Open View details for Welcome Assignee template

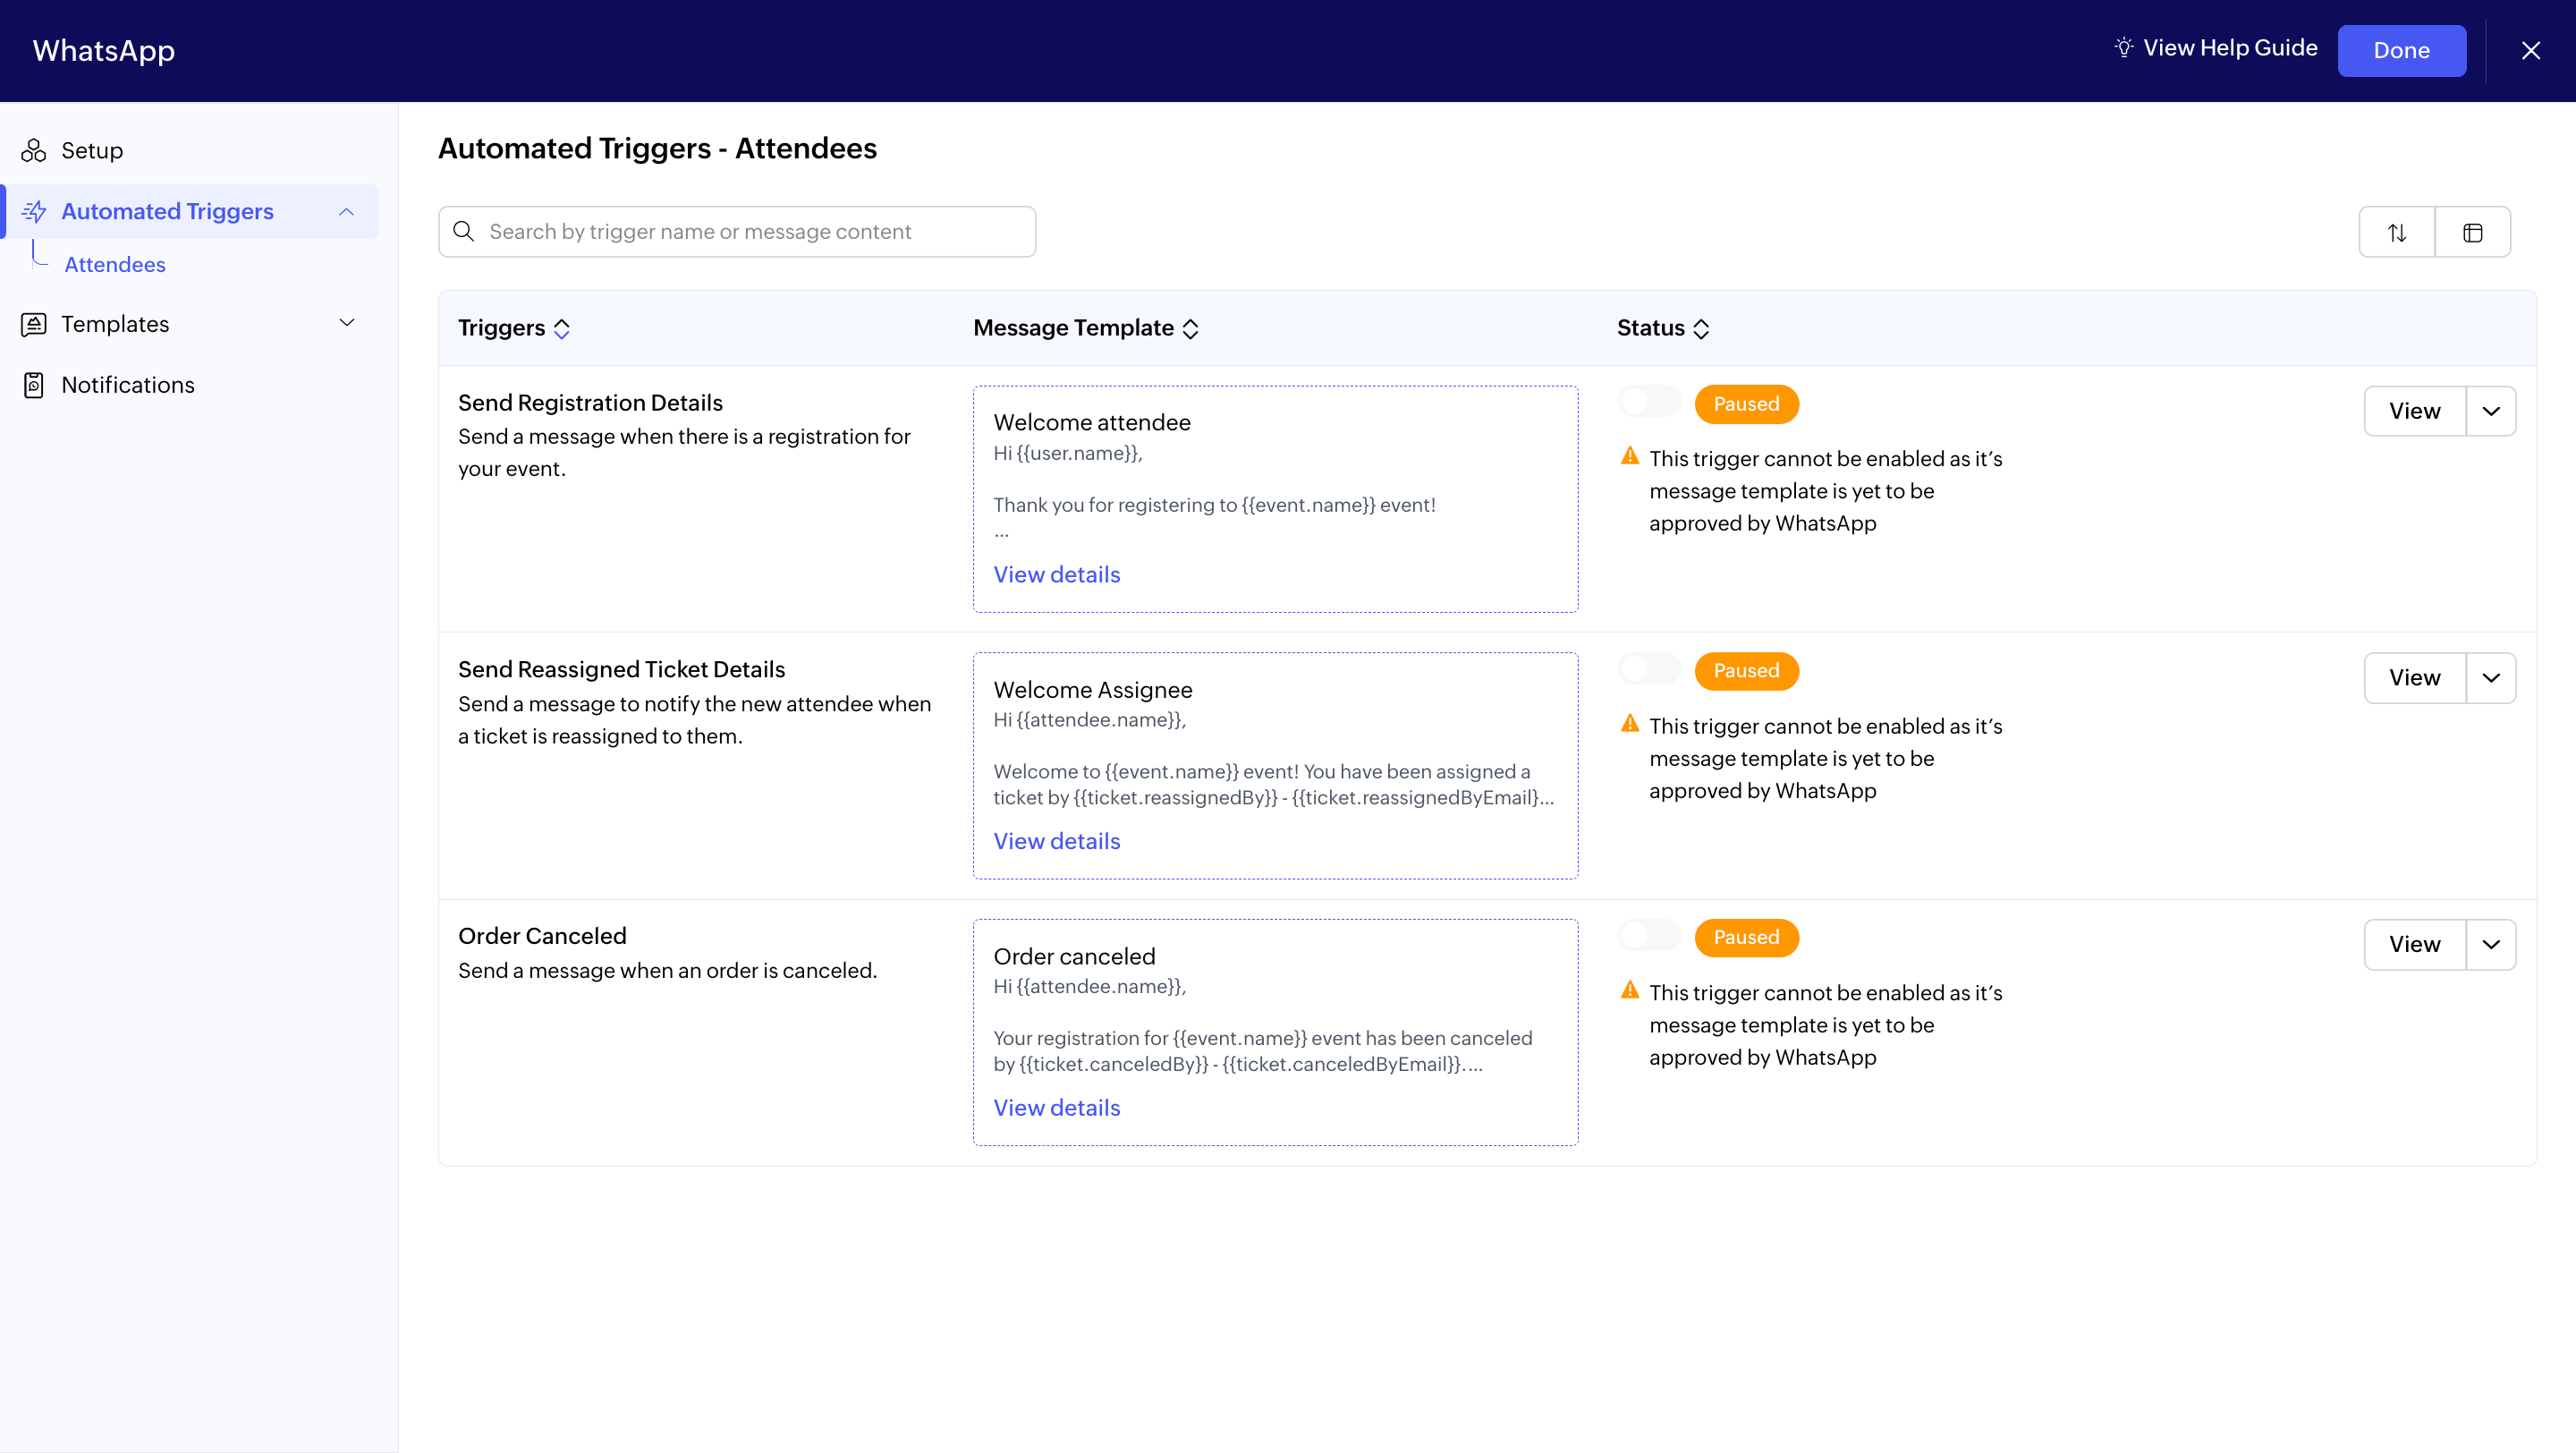click(1056, 841)
